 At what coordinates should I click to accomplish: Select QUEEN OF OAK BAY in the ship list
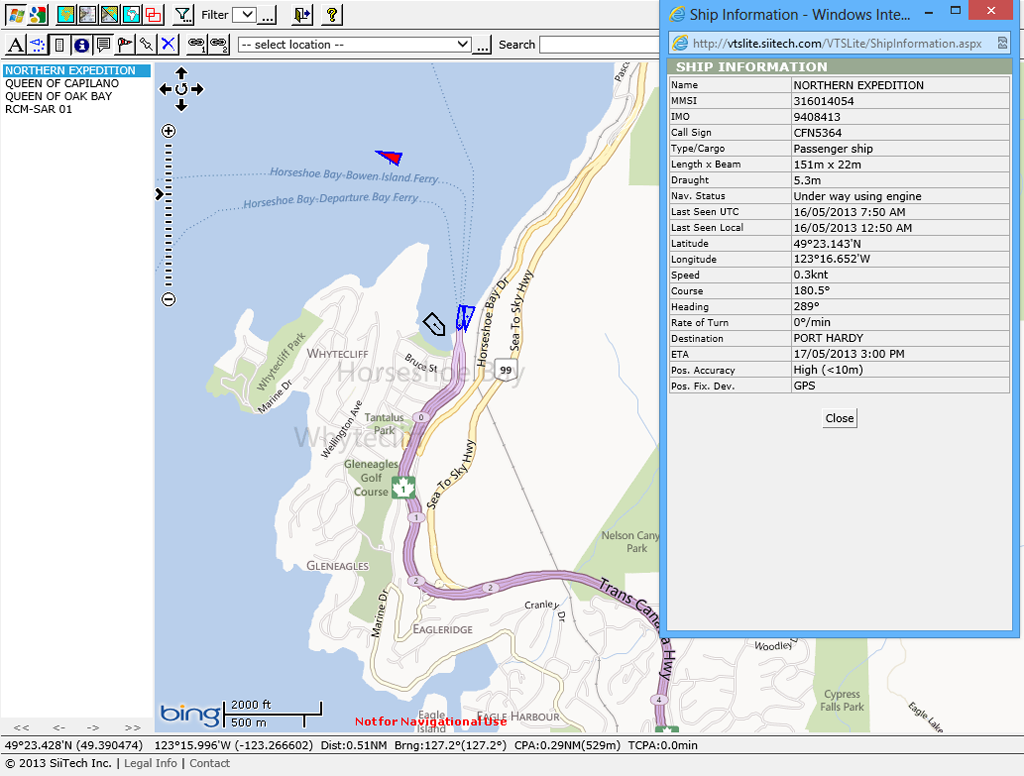point(59,96)
